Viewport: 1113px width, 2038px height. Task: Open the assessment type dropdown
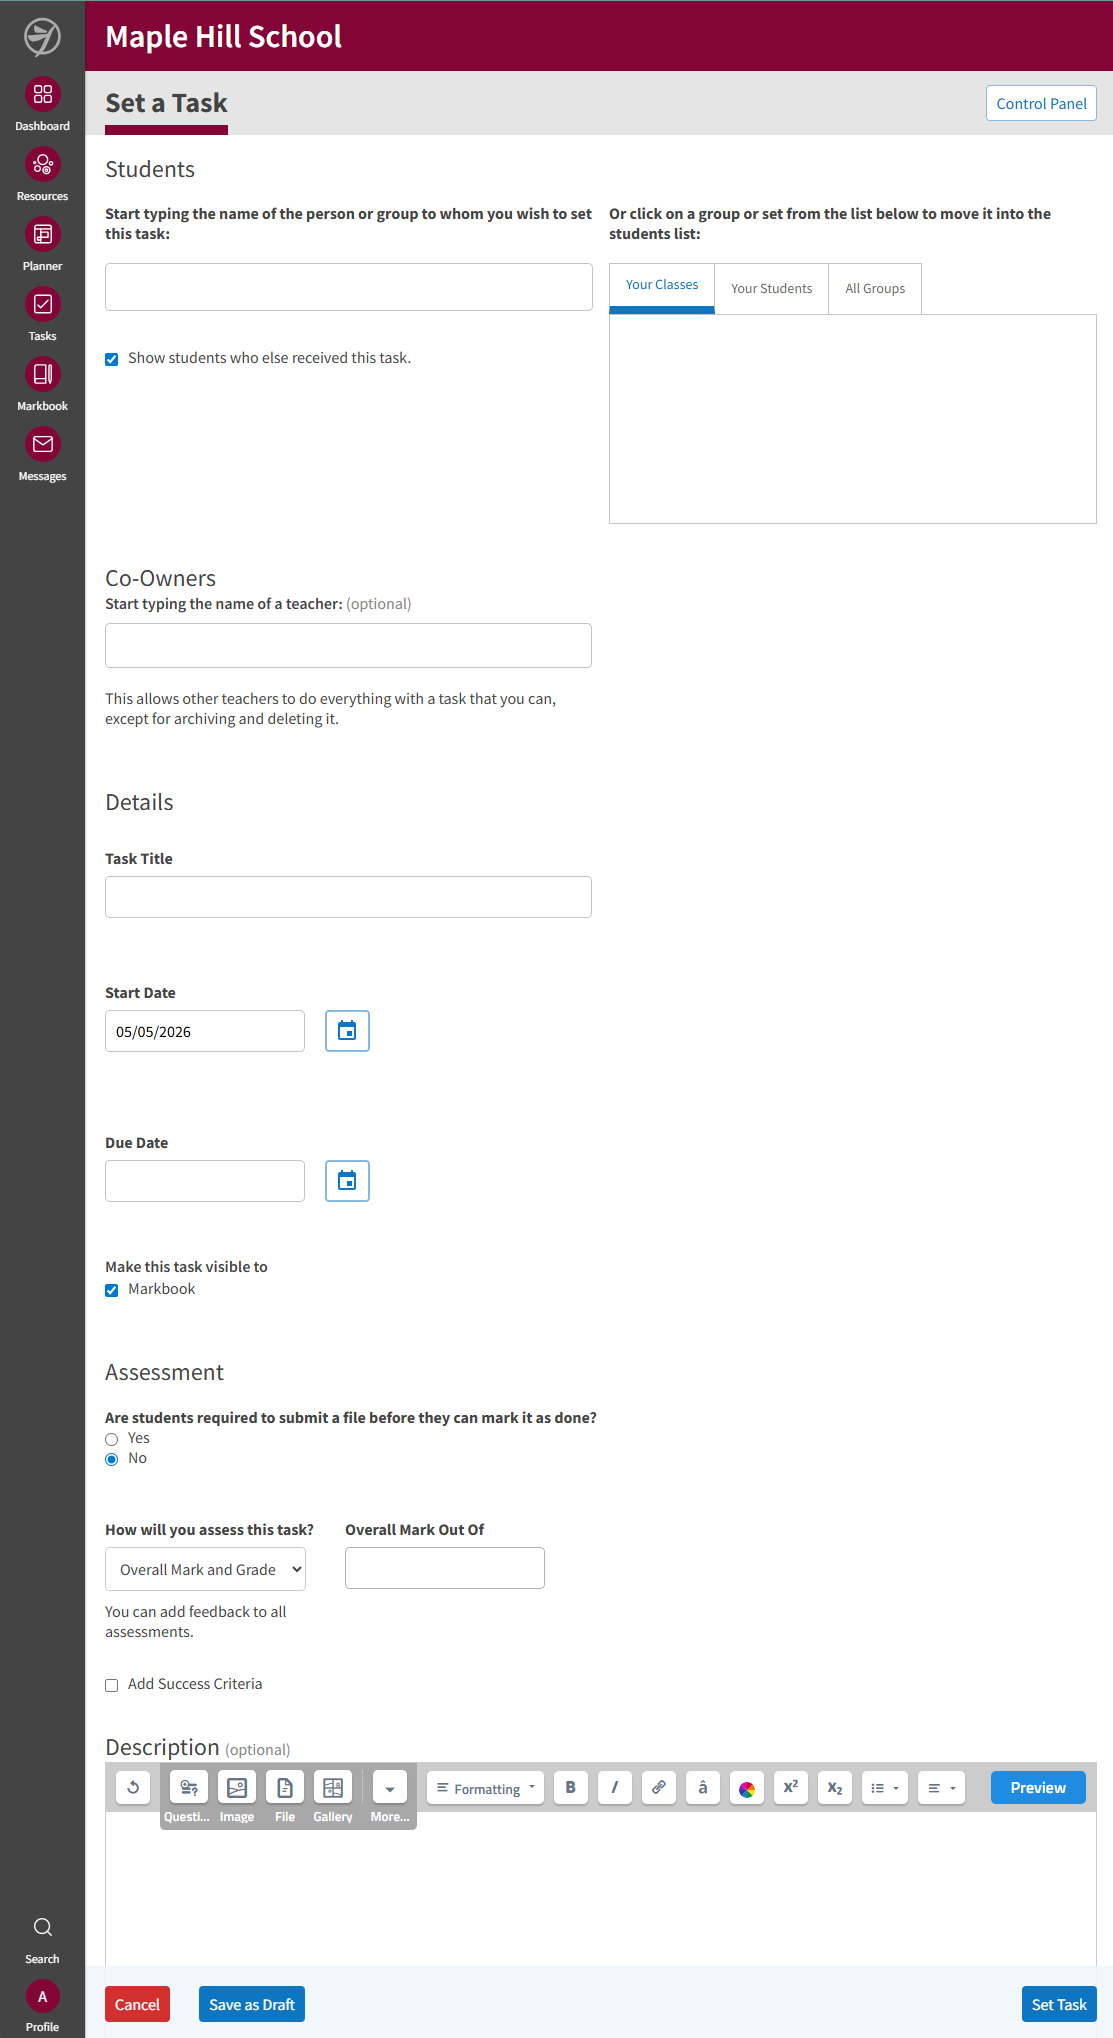205,1569
